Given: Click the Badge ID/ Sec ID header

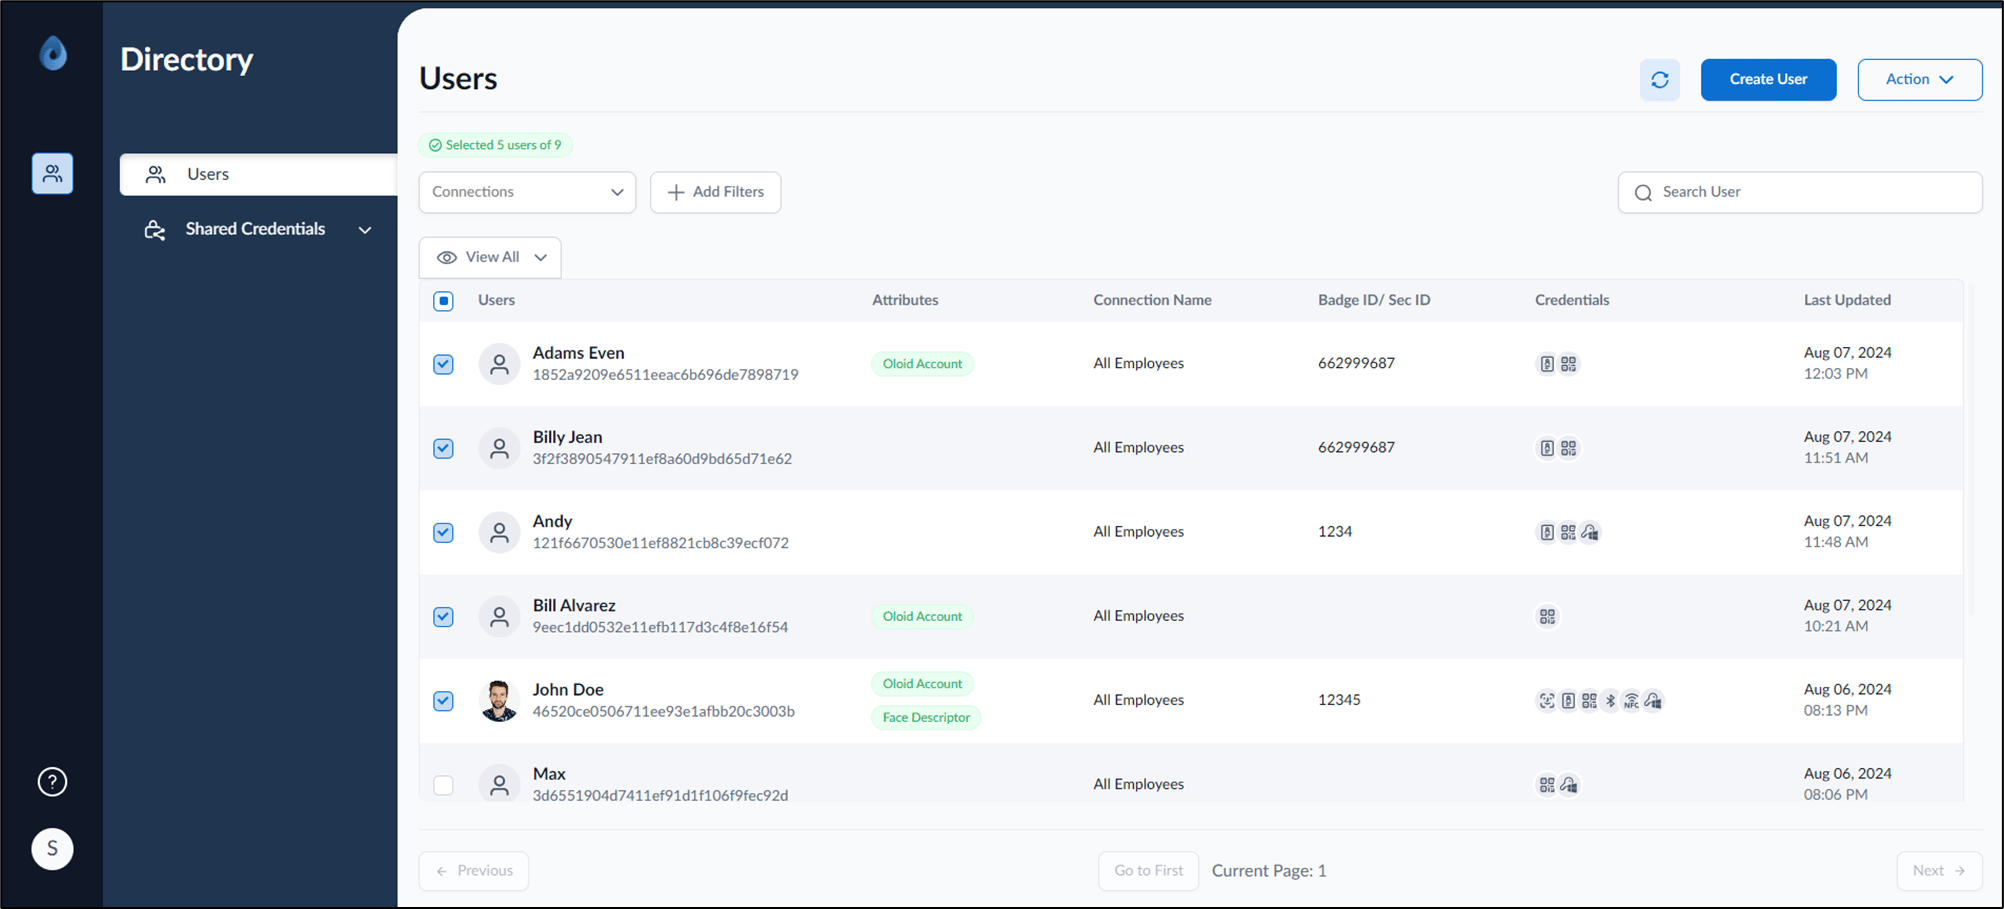Looking at the screenshot, I should click(1374, 300).
